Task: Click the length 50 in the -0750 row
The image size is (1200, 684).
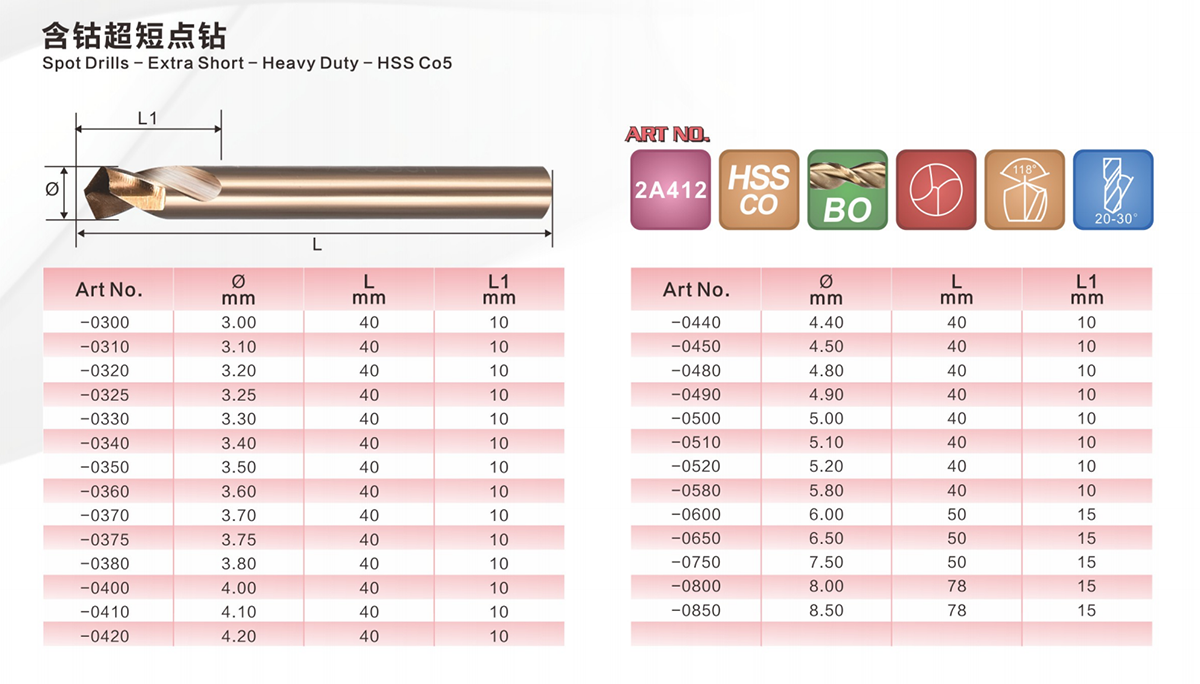Action: click(x=957, y=562)
